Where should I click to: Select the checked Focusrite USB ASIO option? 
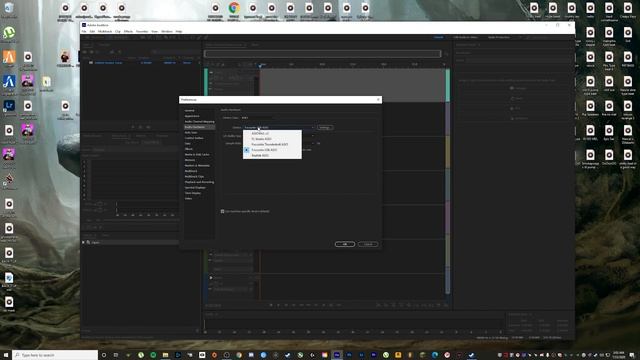(x=272, y=150)
